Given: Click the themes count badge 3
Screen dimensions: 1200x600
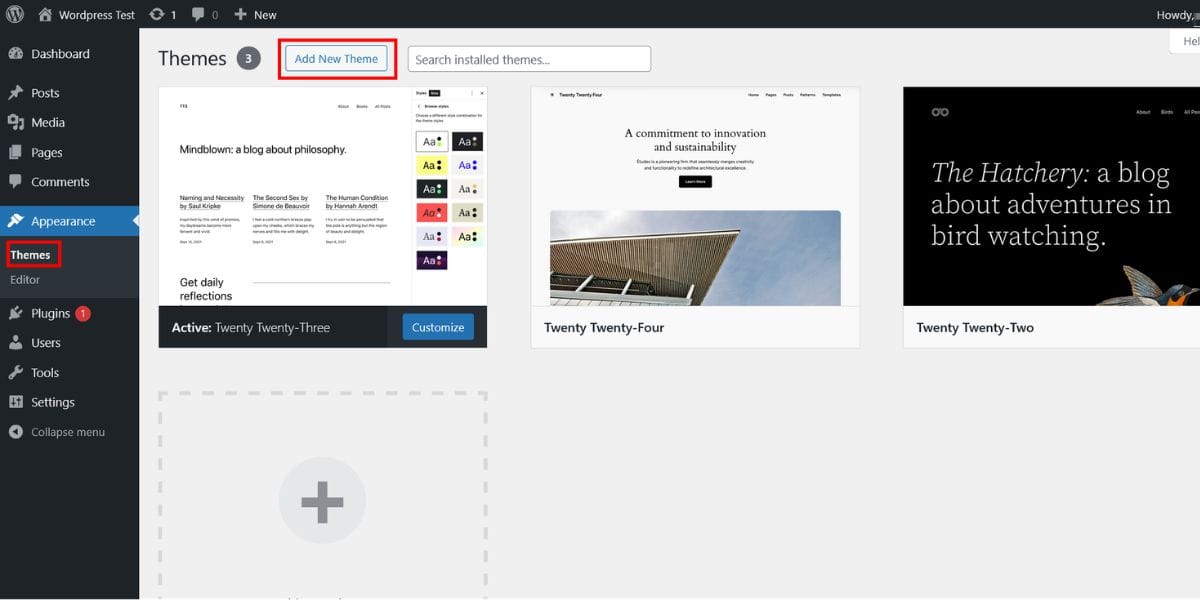Looking at the screenshot, I should click(x=249, y=59).
